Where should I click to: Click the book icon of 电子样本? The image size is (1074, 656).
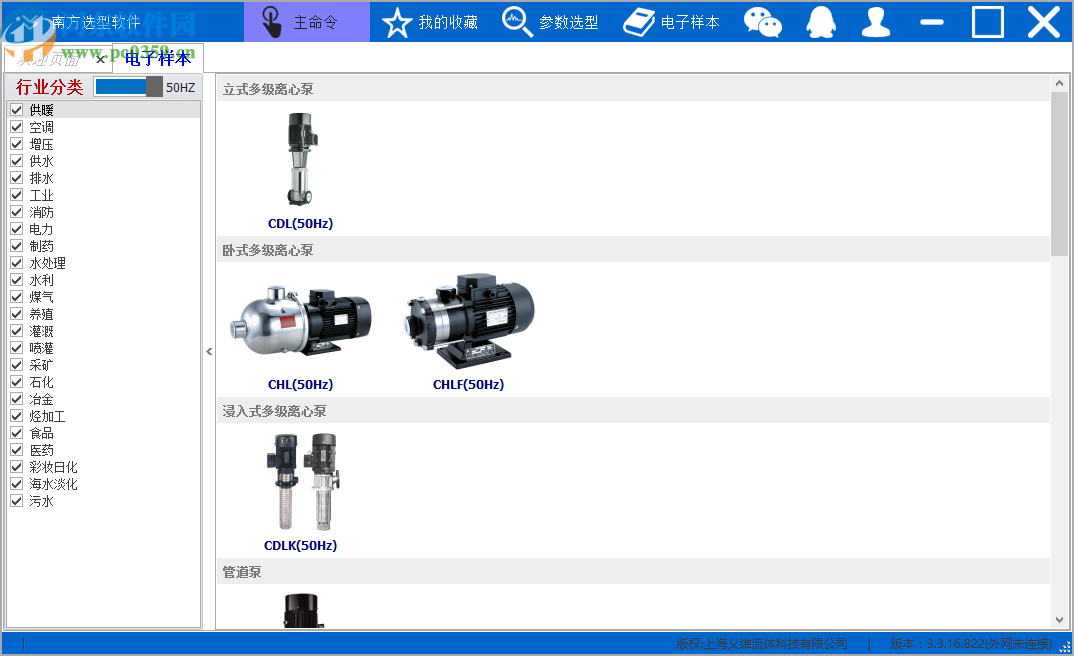point(639,23)
